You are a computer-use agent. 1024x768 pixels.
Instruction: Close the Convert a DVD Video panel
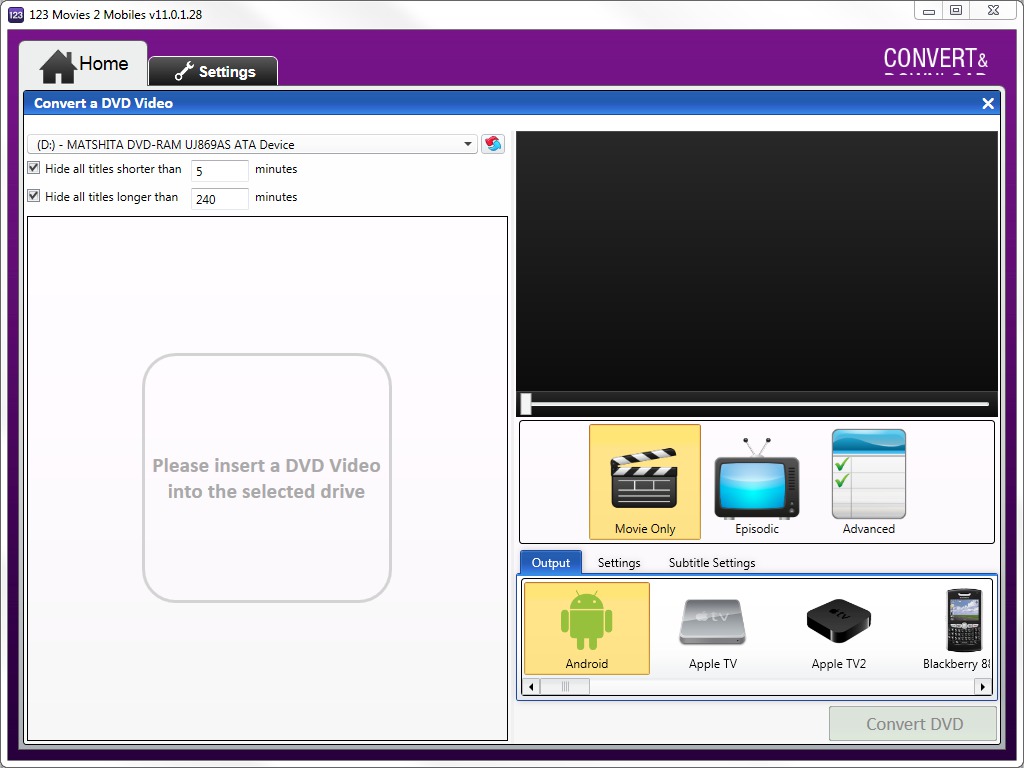click(988, 103)
